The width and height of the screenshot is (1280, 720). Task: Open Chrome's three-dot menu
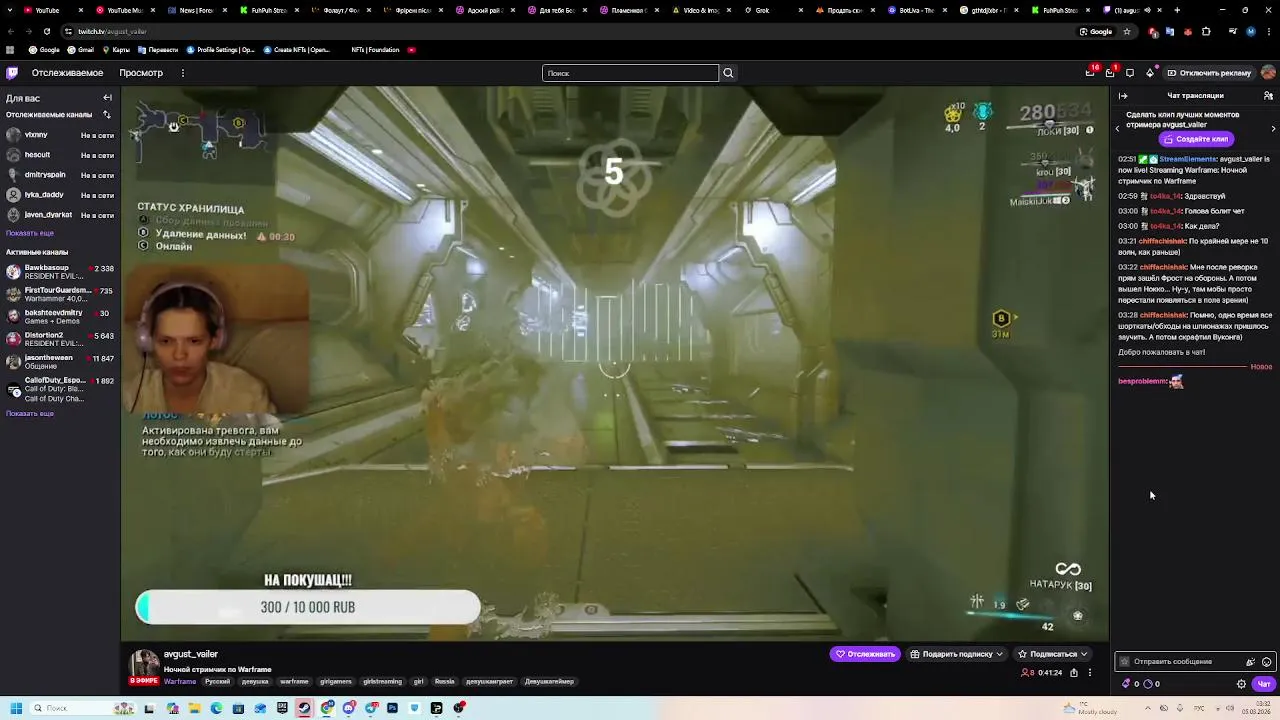point(1268,31)
